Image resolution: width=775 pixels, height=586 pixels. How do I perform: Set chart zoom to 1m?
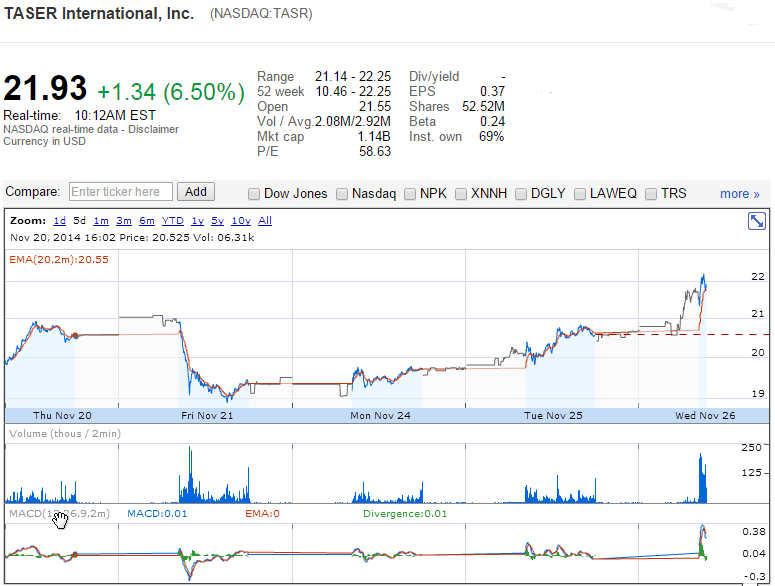[101, 220]
